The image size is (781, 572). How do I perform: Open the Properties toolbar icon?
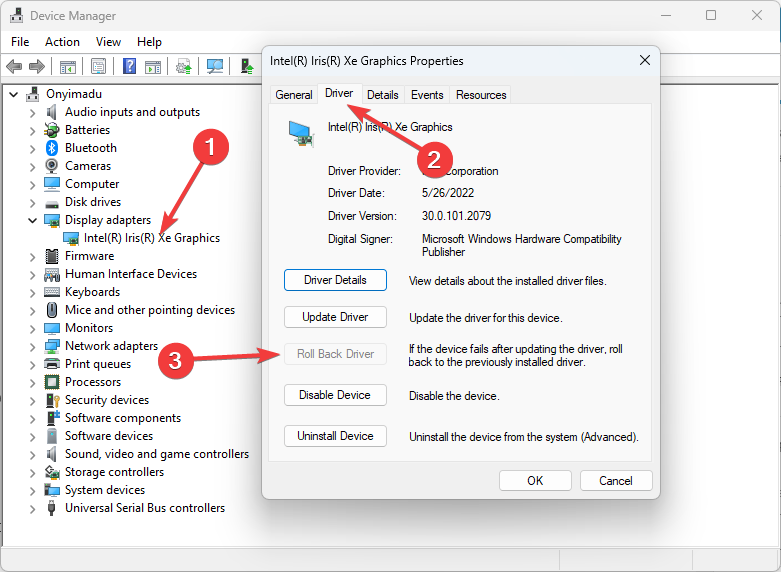coord(98,66)
